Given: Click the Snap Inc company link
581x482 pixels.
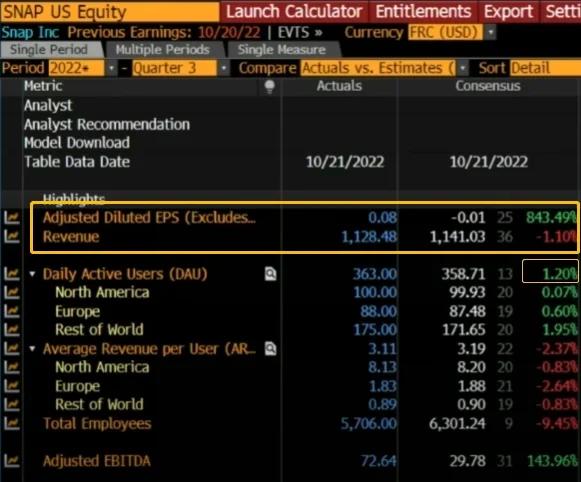Looking at the screenshot, I should [x=30, y=33].
